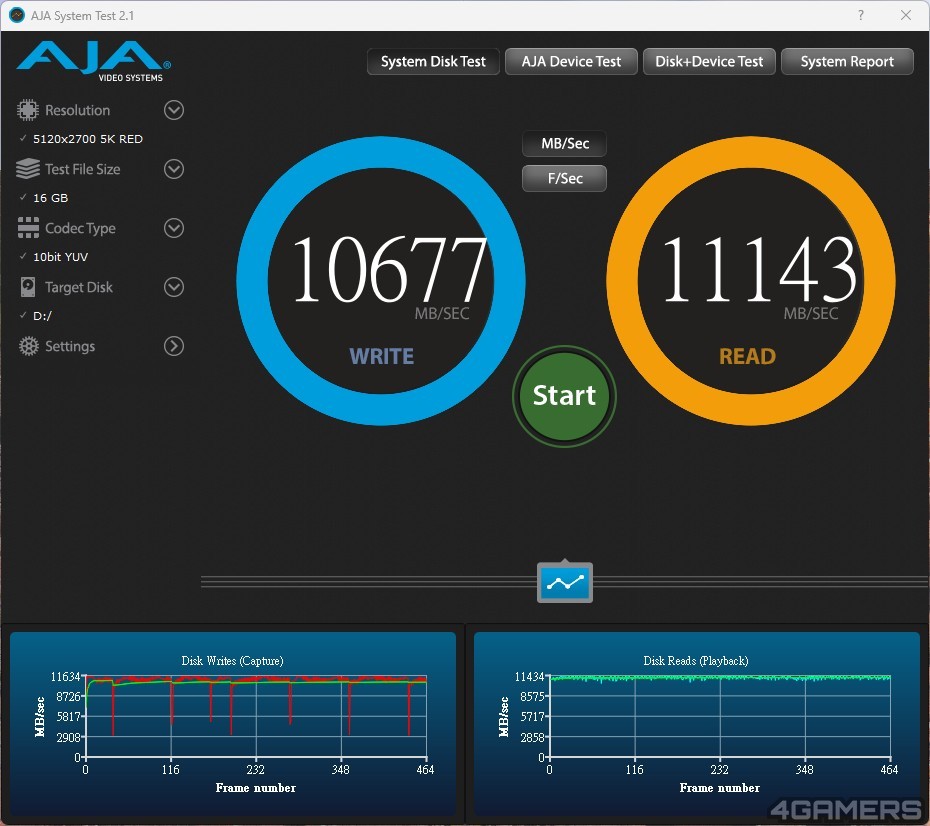This screenshot has width=930, height=826.
Task: Click the Codec Type film icon
Action: (28, 228)
